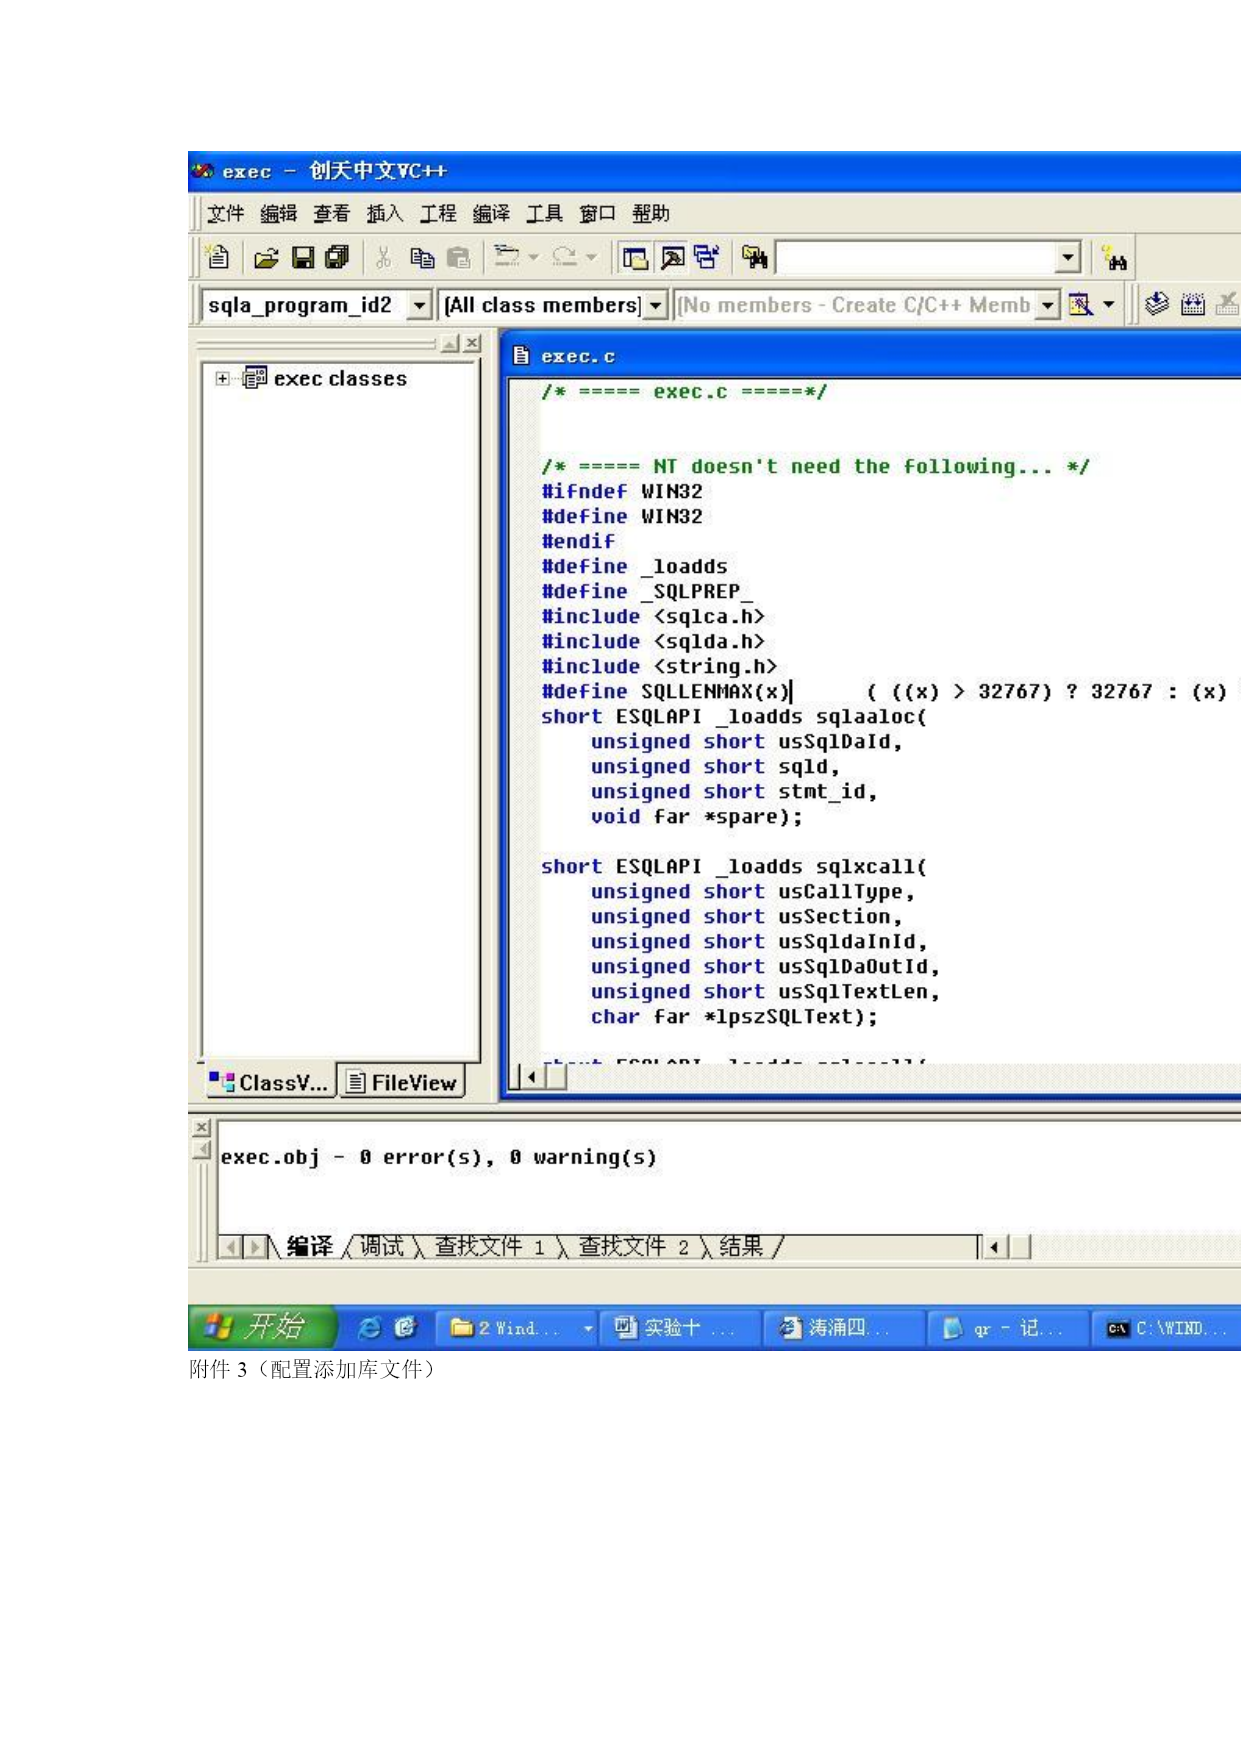
Task: Click the output pane horizontal scroll left arrow
Action: (994, 1247)
